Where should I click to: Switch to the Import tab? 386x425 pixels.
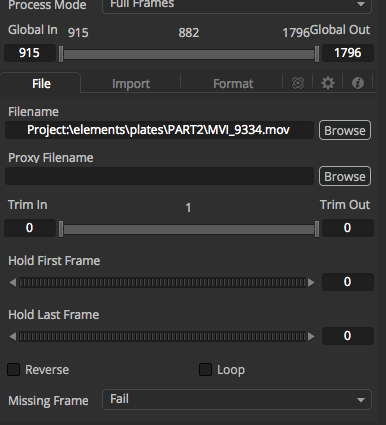click(x=131, y=83)
